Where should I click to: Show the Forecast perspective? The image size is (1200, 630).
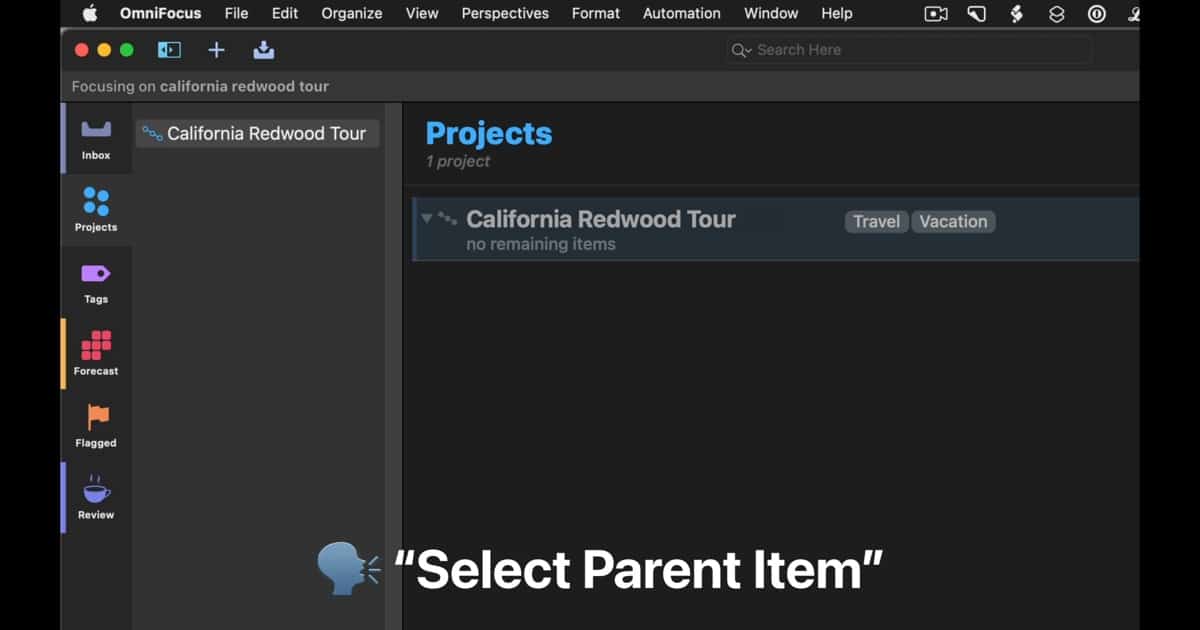[96, 353]
